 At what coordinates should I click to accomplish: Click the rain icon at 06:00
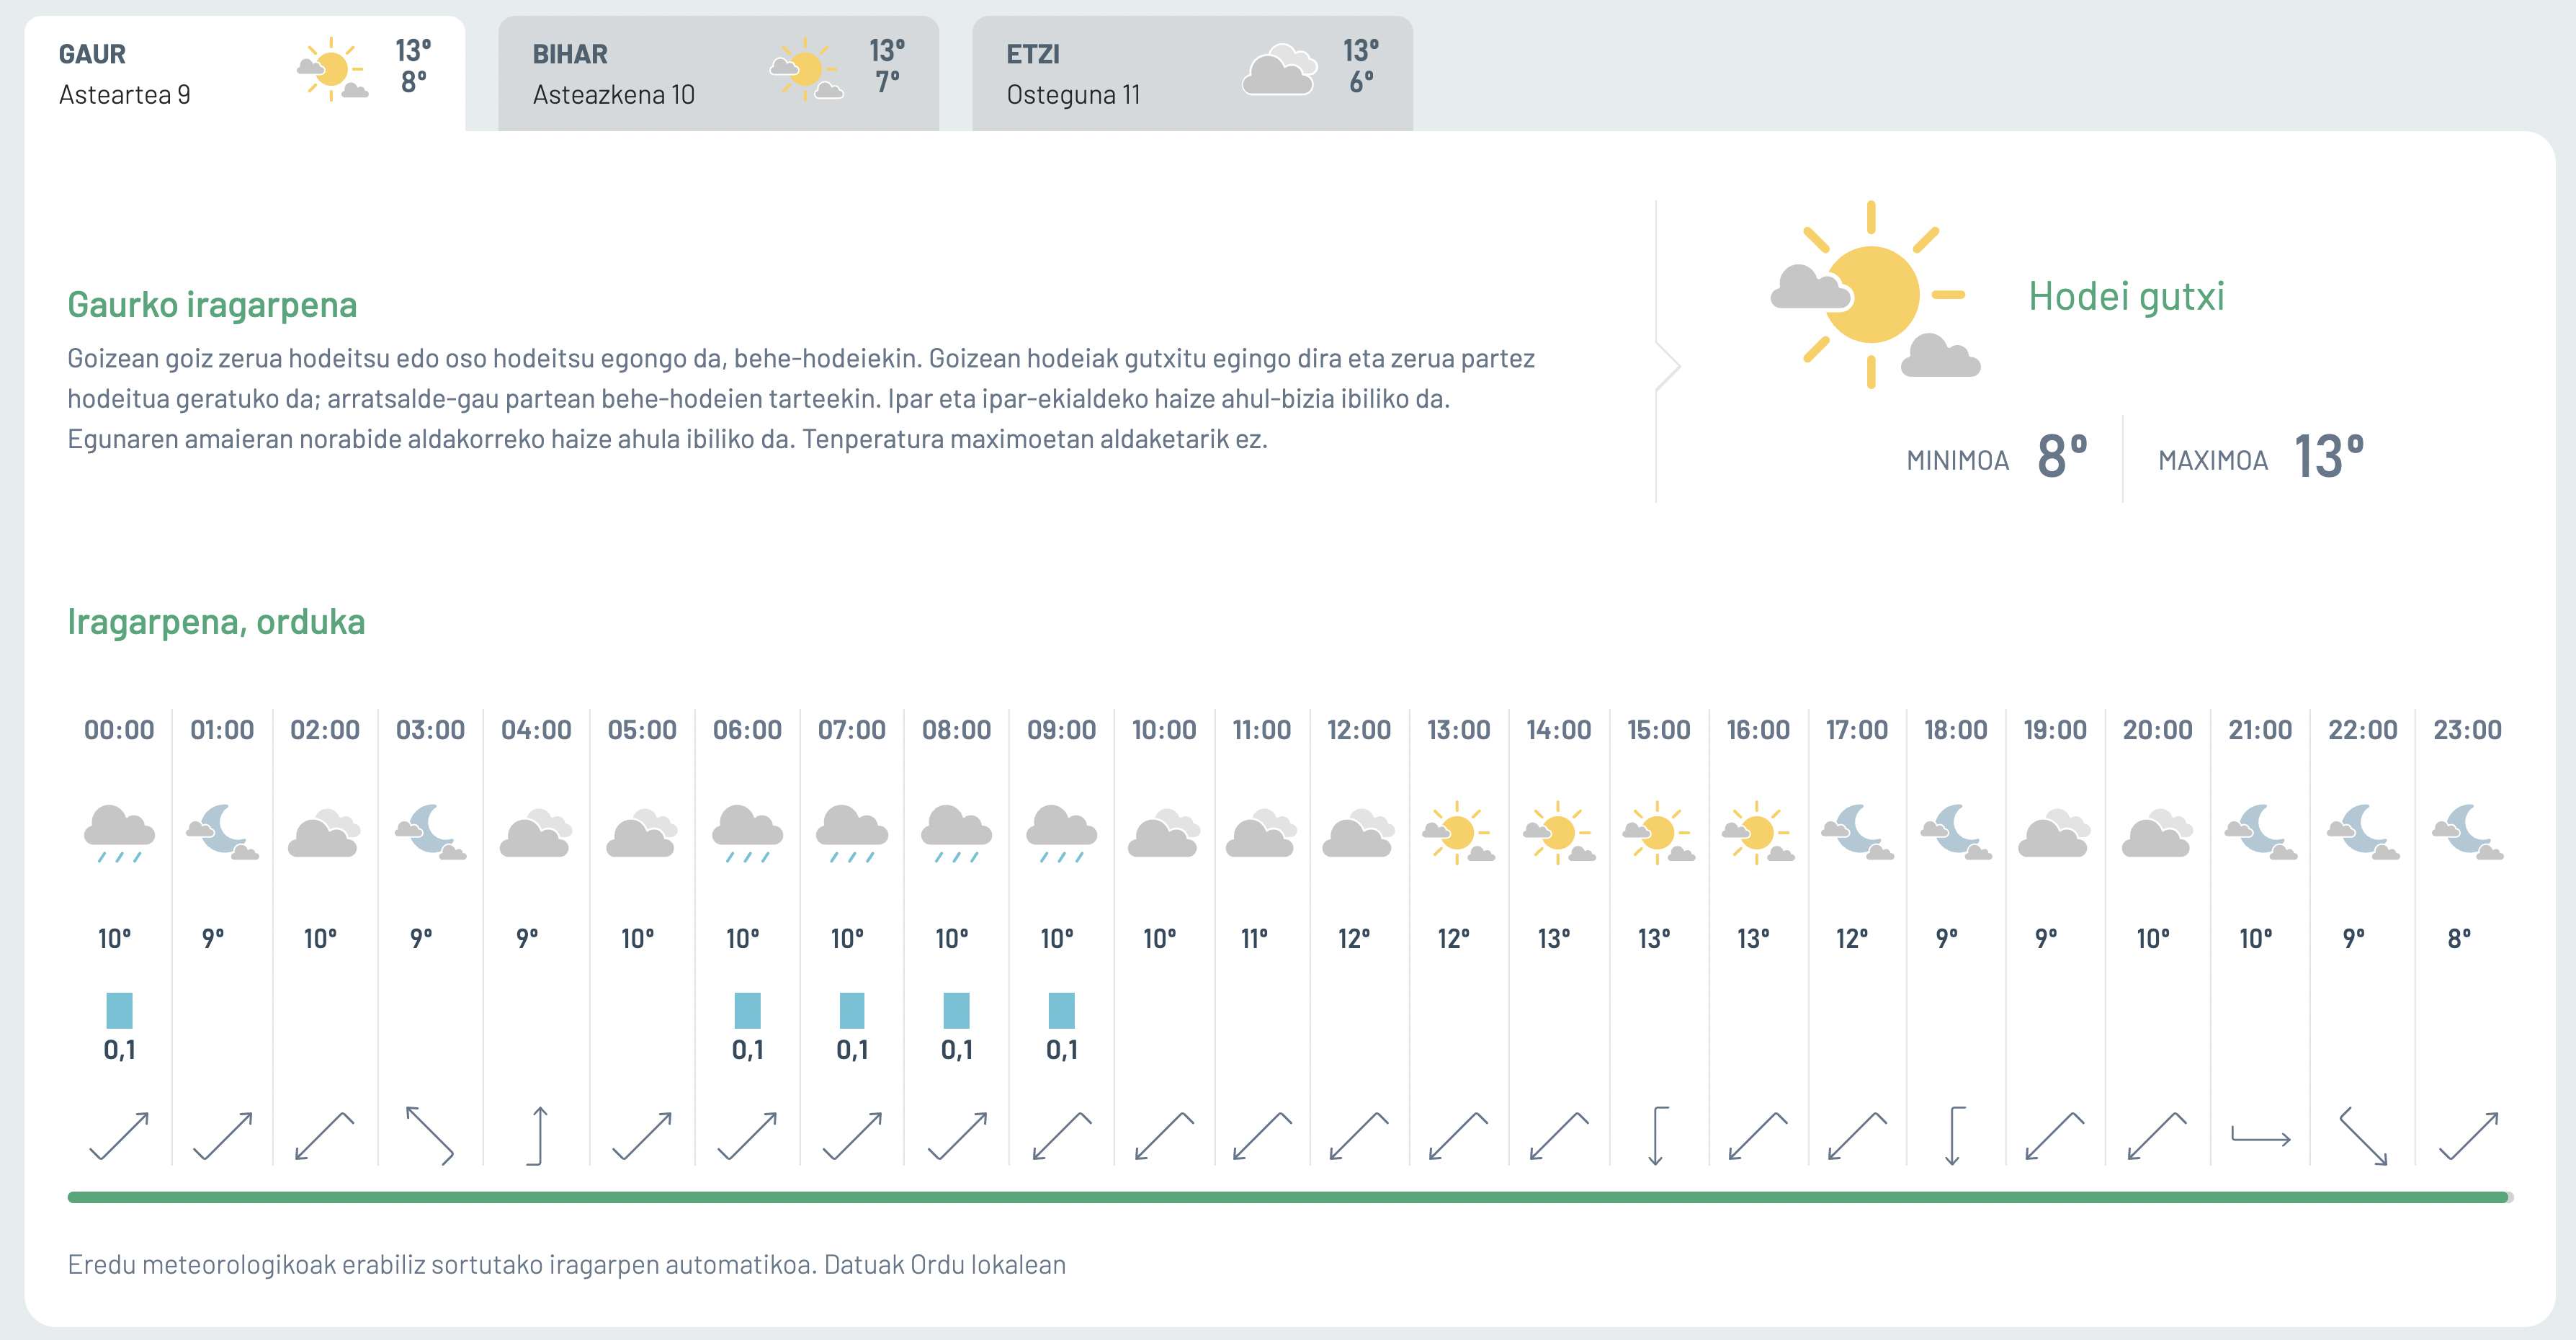(747, 833)
